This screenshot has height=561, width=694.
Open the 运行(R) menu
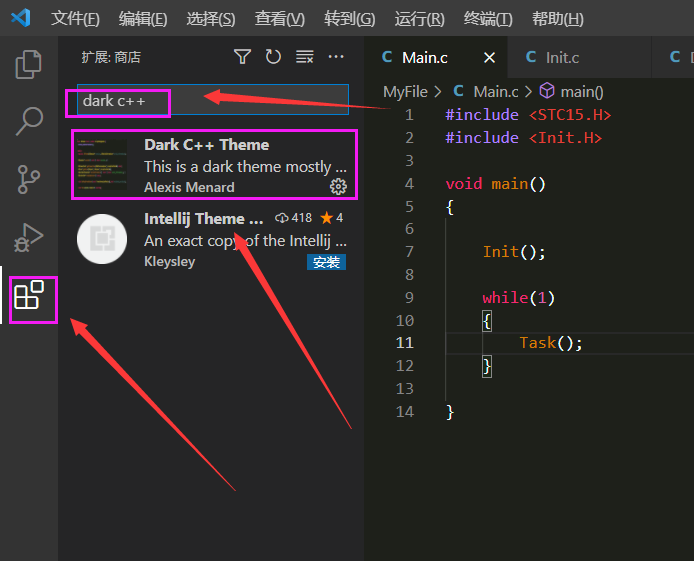tap(420, 19)
